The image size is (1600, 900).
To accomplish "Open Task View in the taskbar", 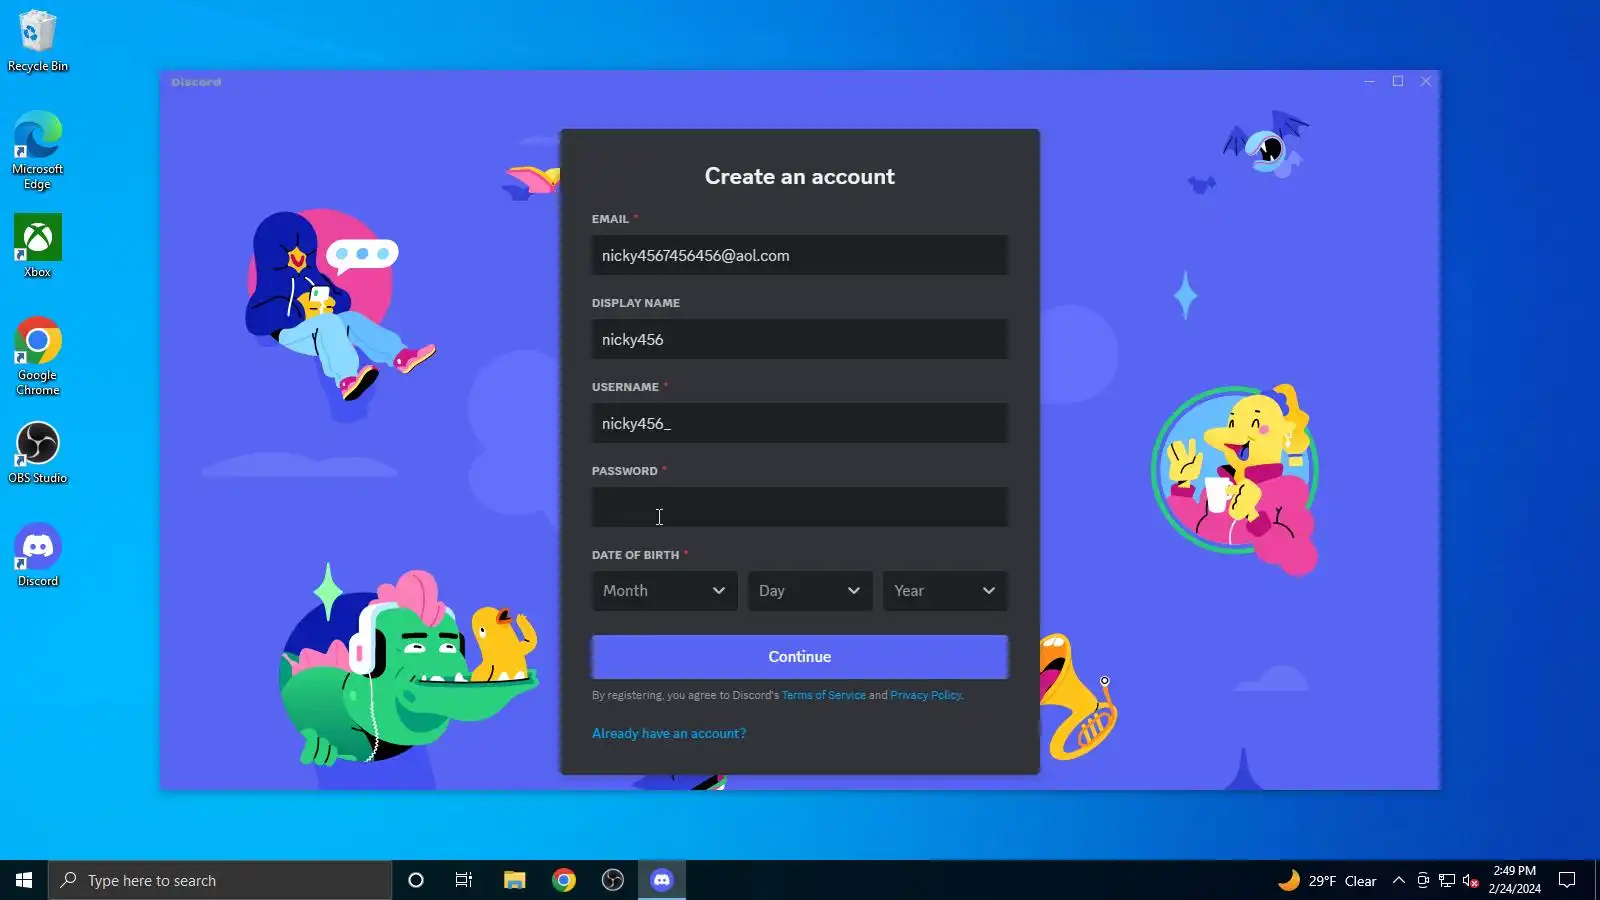I will (464, 880).
